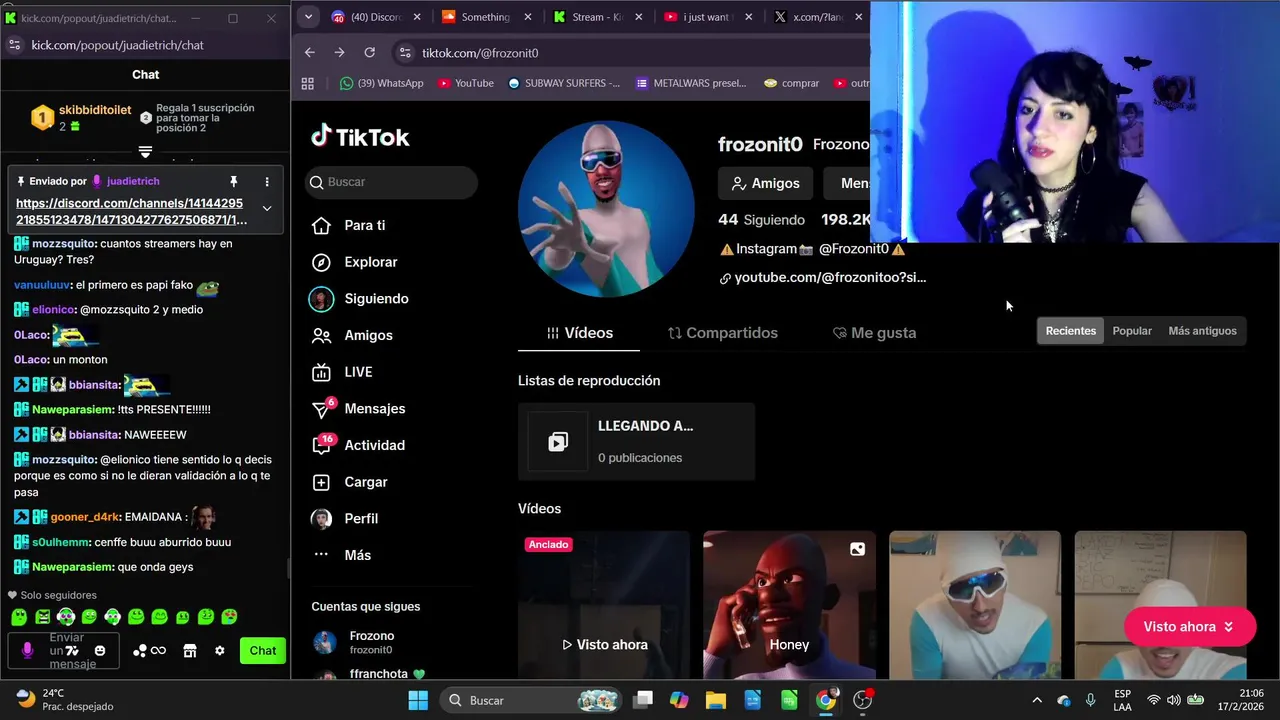Open emoji picker in Kick message box
This screenshot has width=1280, height=720.
(x=100, y=650)
